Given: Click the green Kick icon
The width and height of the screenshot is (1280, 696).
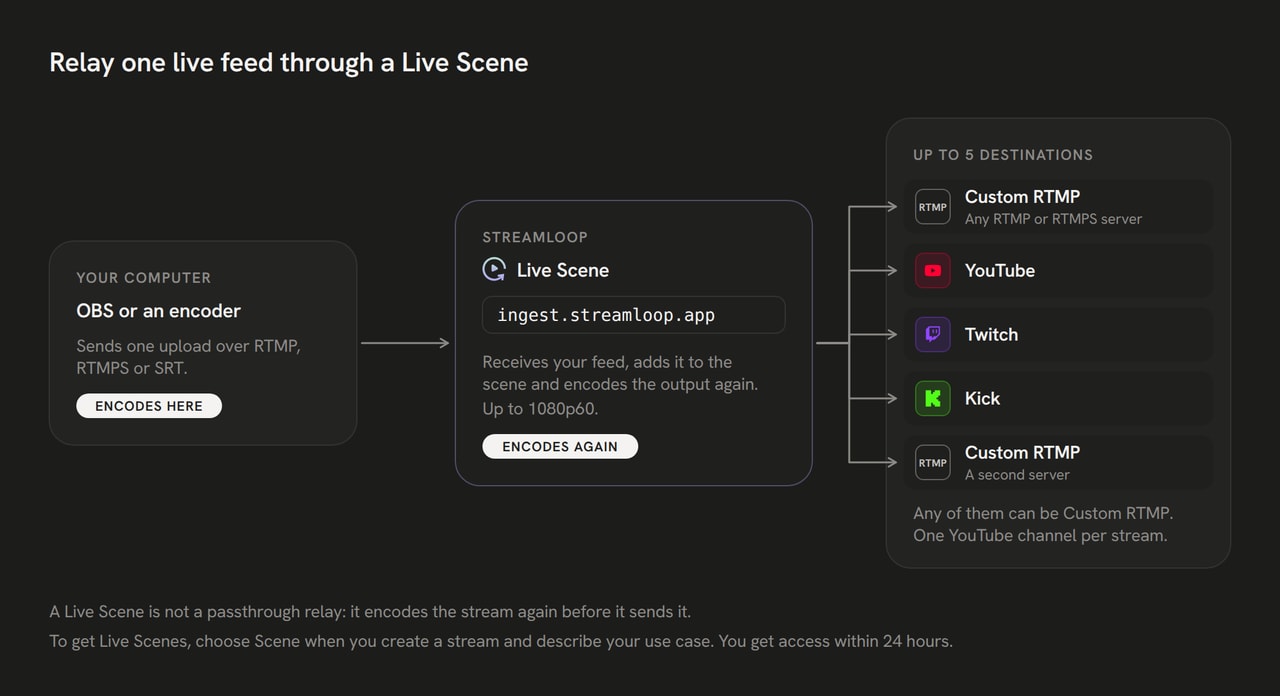Looking at the screenshot, I should [x=933, y=399].
